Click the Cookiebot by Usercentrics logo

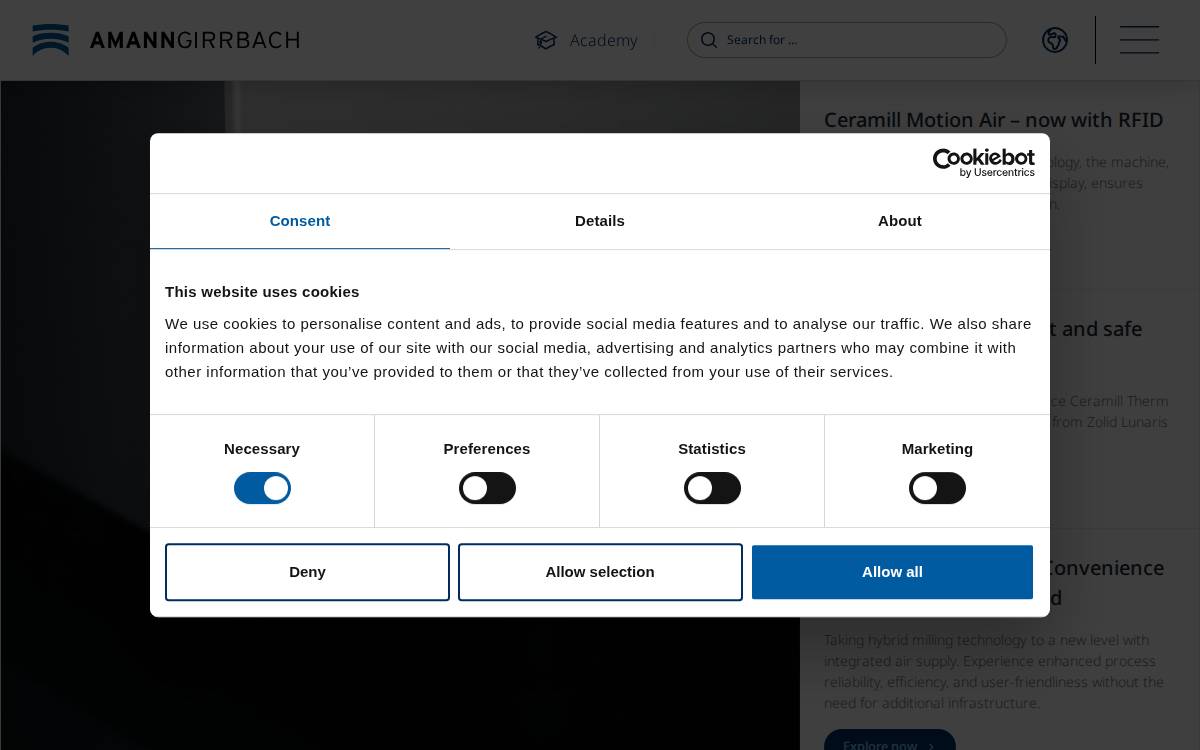coord(984,163)
